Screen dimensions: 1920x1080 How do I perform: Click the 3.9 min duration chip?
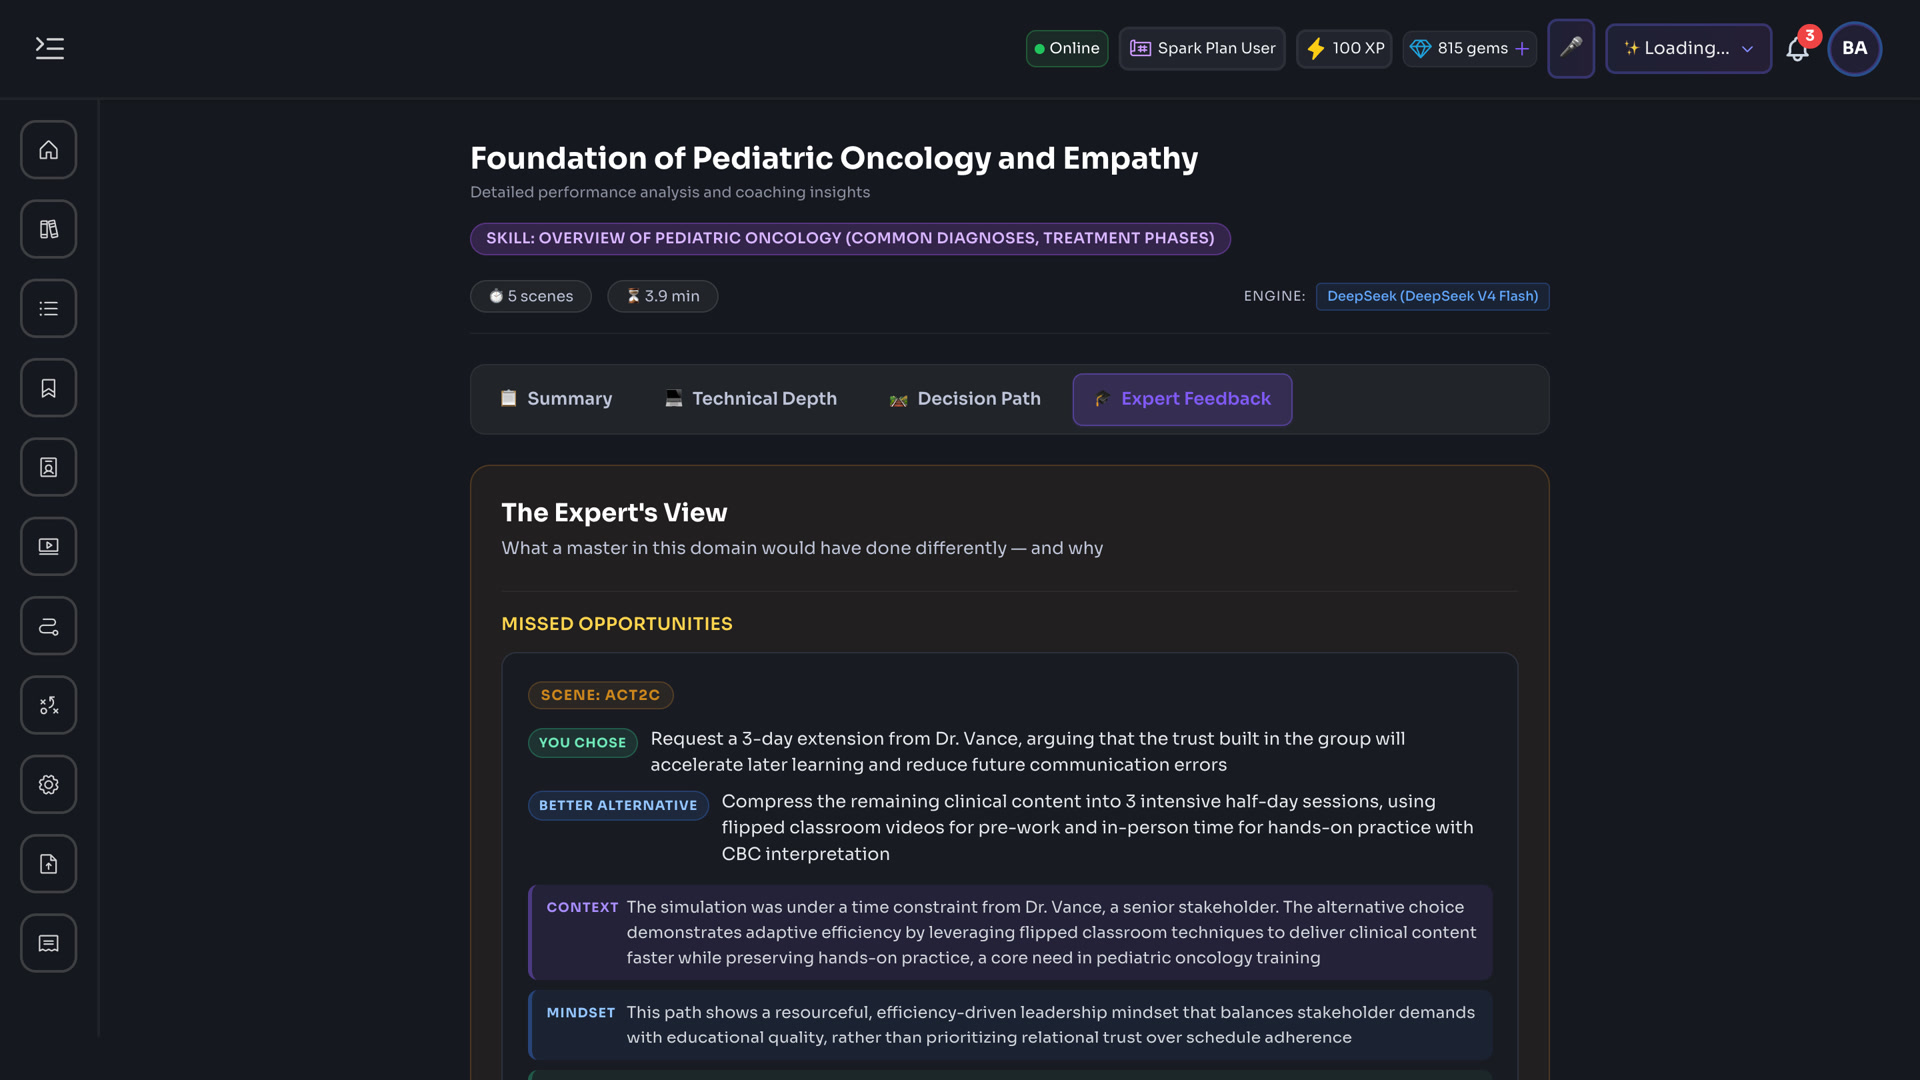click(x=663, y=296)
